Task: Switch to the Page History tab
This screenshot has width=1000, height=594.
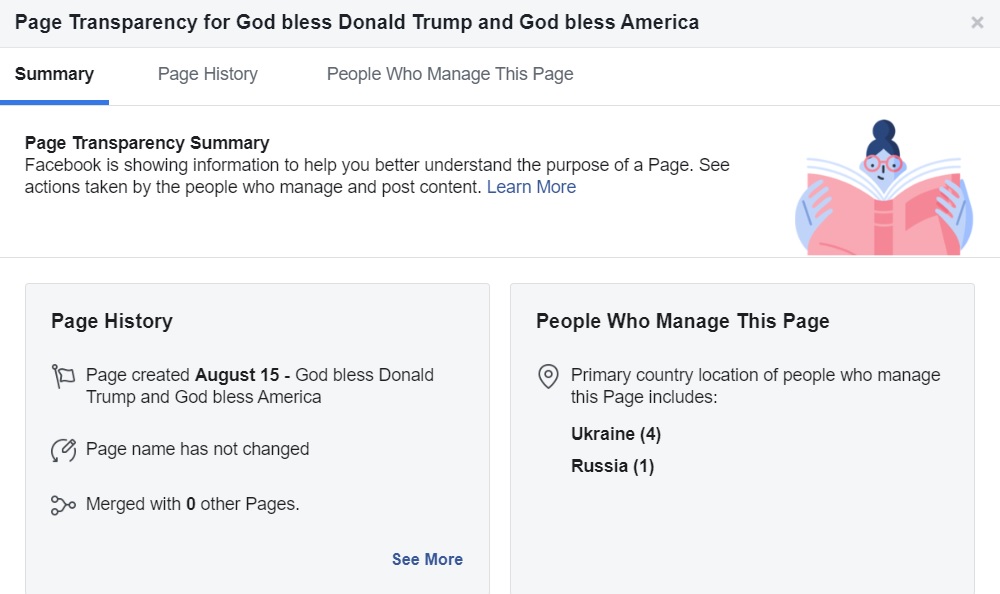Action: pos(207,73)
